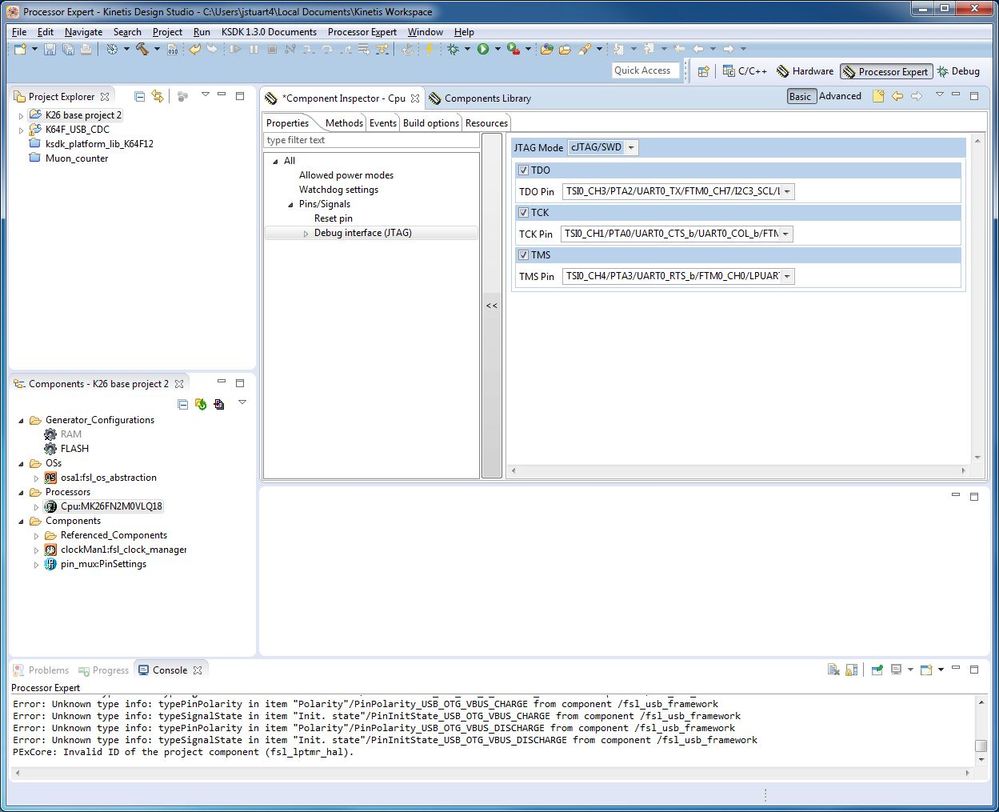
Task: Click the External Tools run icon
Action: [x=513, y=49]
